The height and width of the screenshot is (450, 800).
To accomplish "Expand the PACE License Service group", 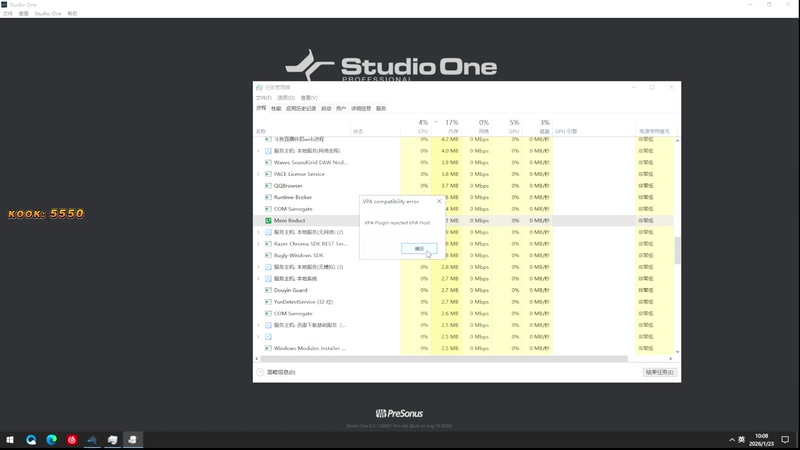I will (x=258, y=174).
